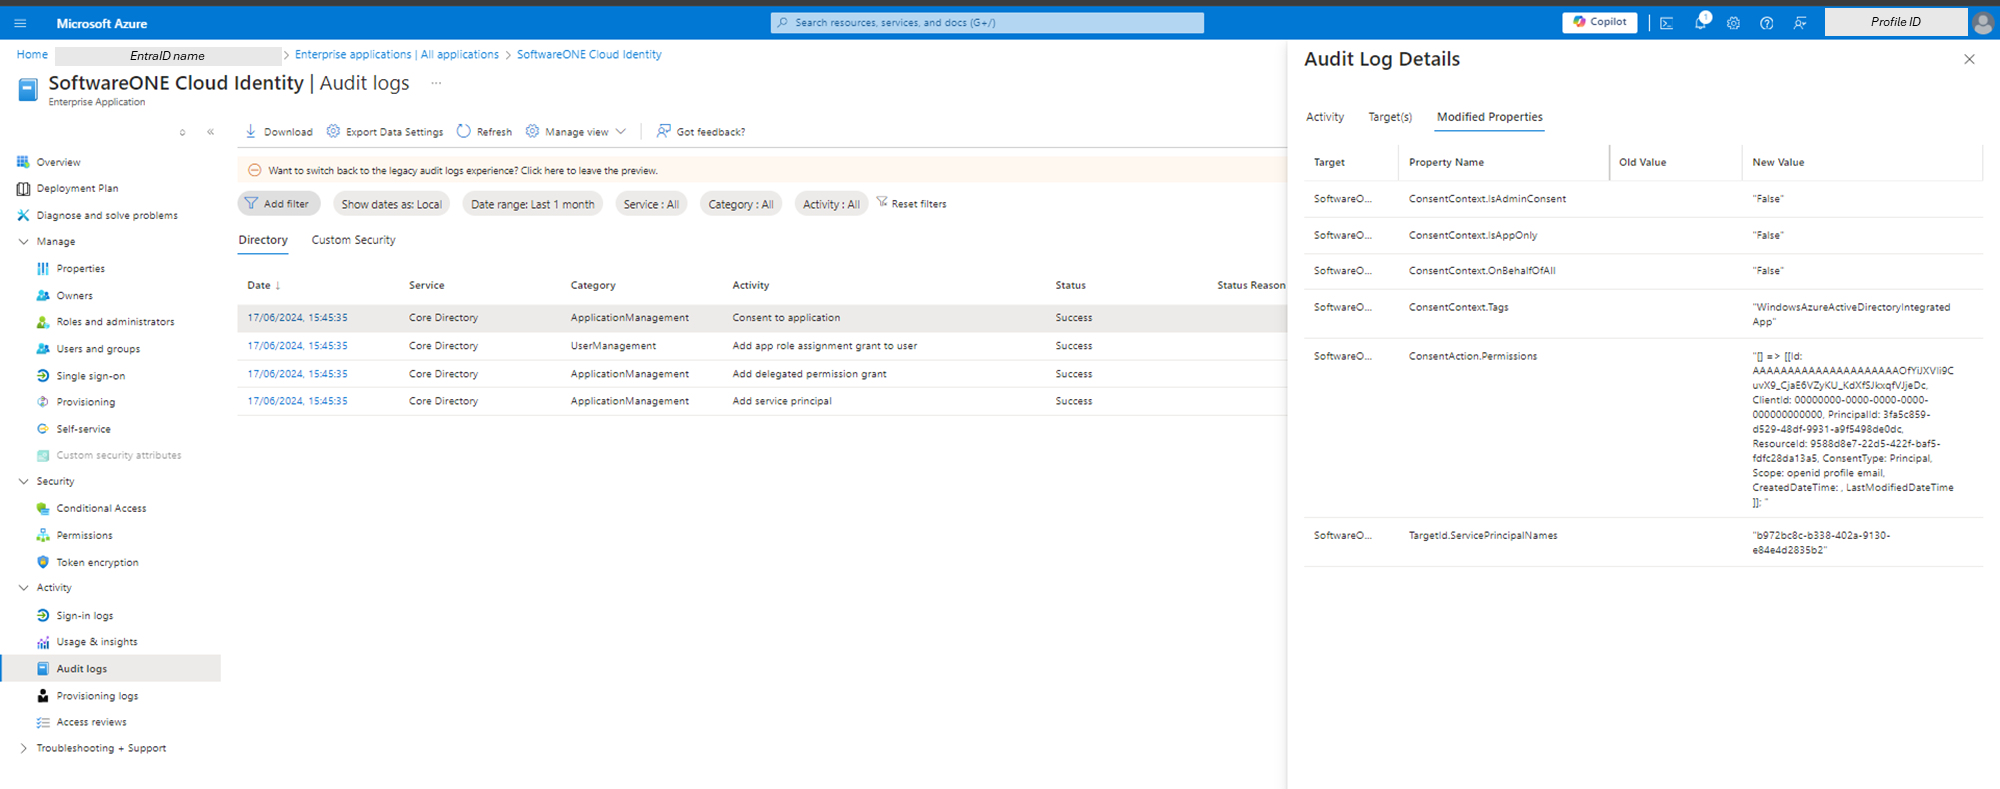2000x789 pixels.
Task: Switch to the Custom Security tab
Action: point(353,240)
